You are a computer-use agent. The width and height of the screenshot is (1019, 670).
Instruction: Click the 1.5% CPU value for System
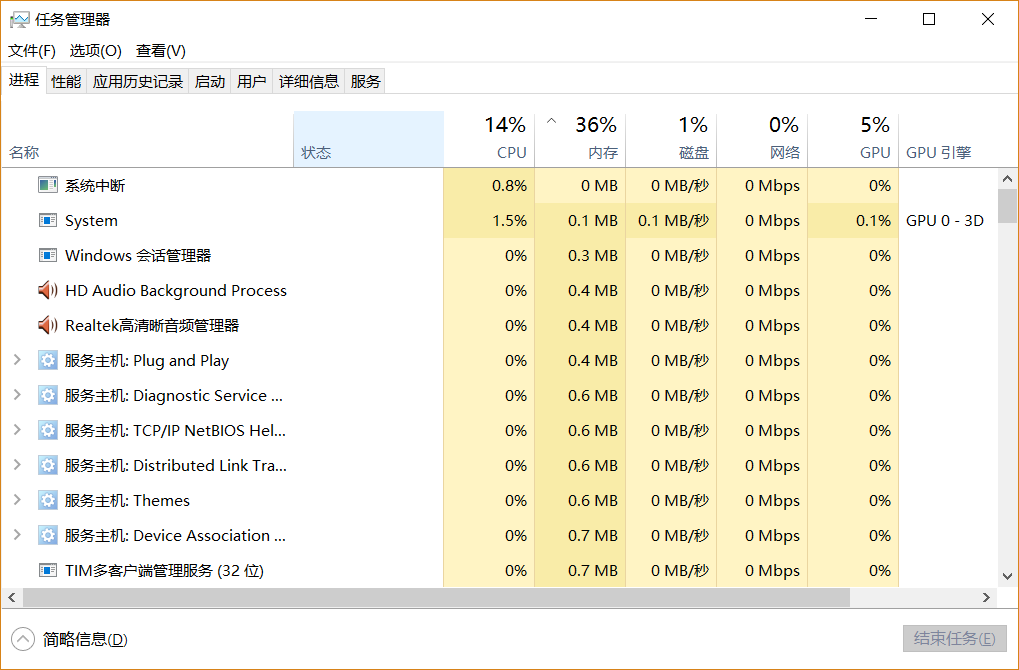[510, 220]
